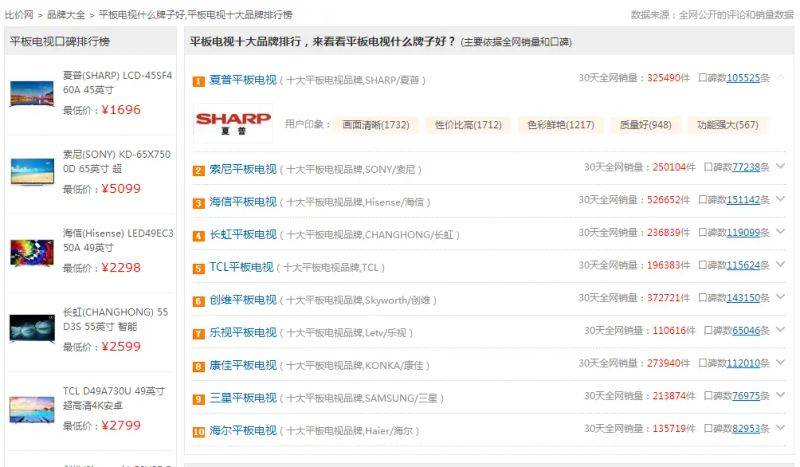Image resolution: width=800 pixels, height=467 pixels.
Task: Select the 色彩鲜艳(1217) impression tag
Action: point(561,125)
